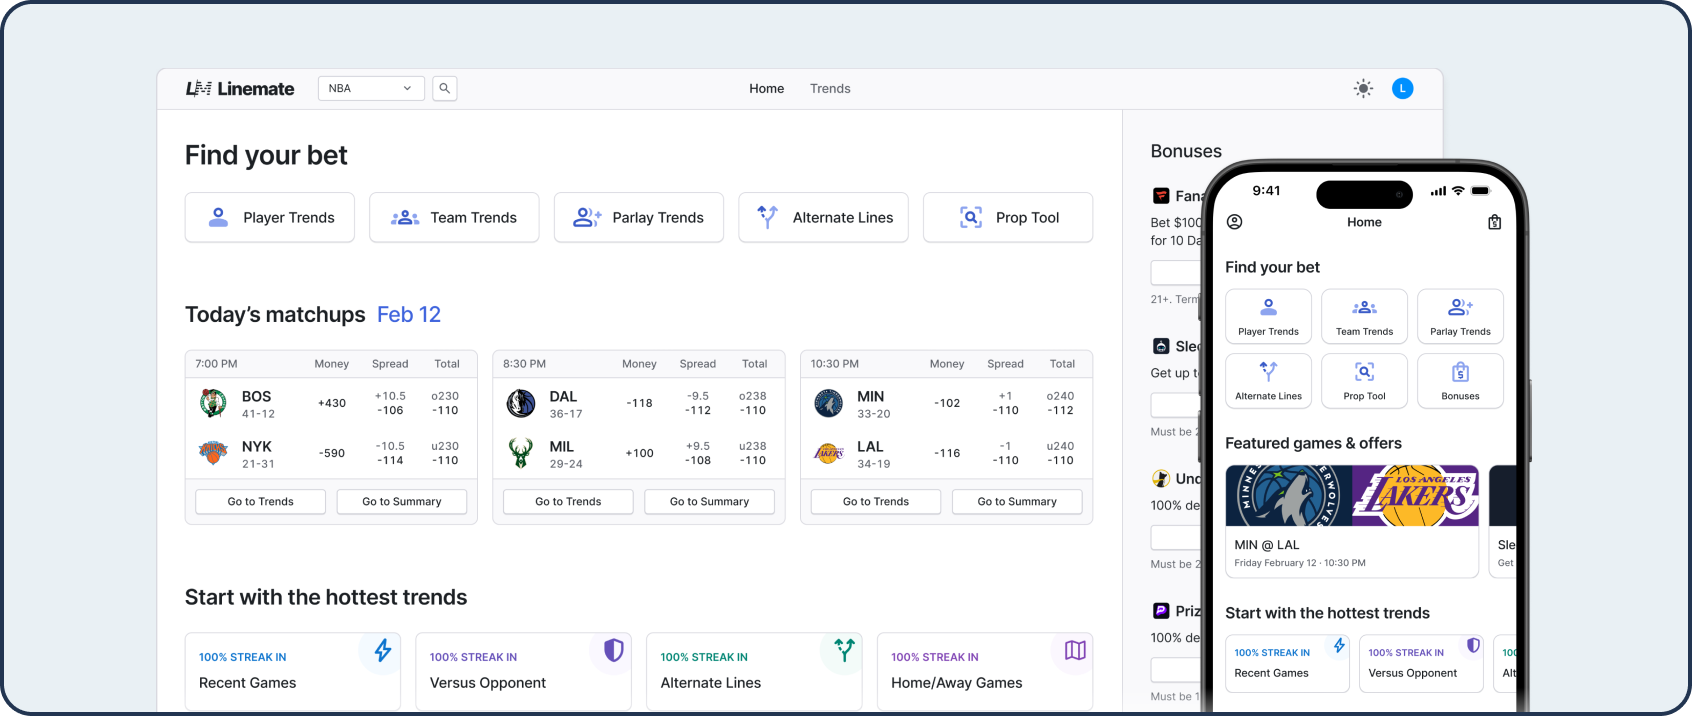The height and width of the screenshot is (716, 1692).
Task: Select BOS spread +10.5 -106
Action: coord(390,403)
